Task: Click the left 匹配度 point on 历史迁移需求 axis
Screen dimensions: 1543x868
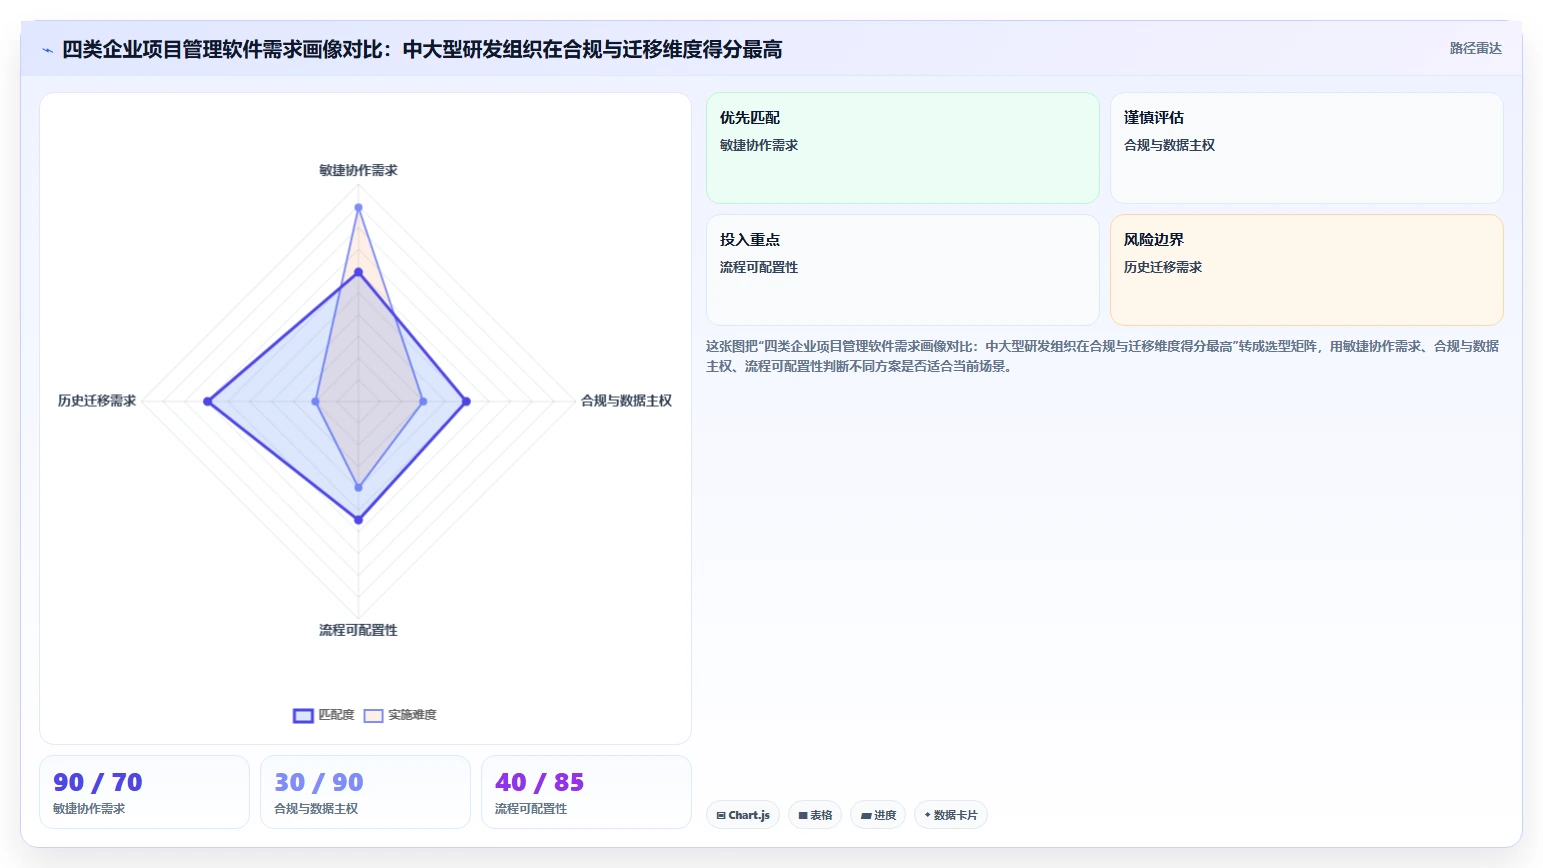Action: click(208, 401)
